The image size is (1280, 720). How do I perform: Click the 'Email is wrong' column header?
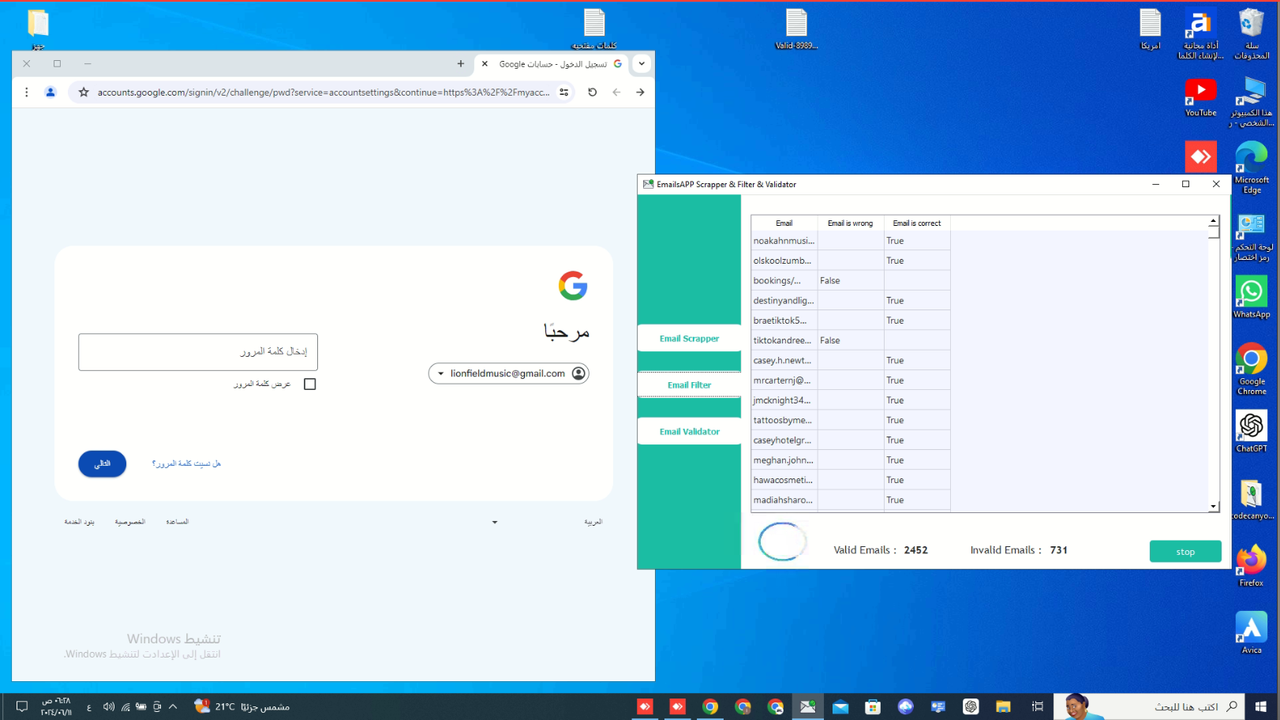coord(850,223)
